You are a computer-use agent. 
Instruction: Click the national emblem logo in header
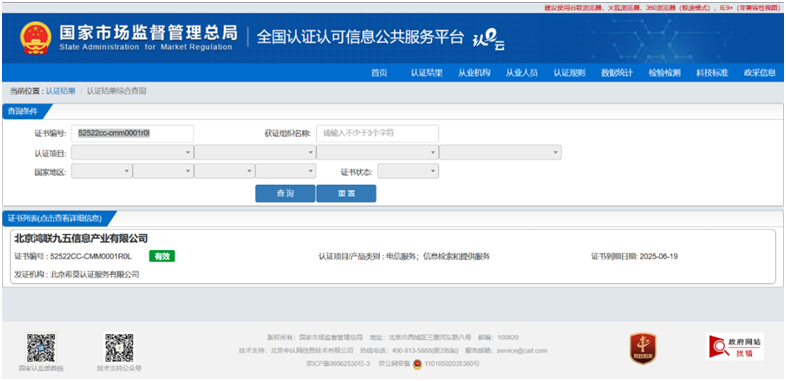click(36, 38)
